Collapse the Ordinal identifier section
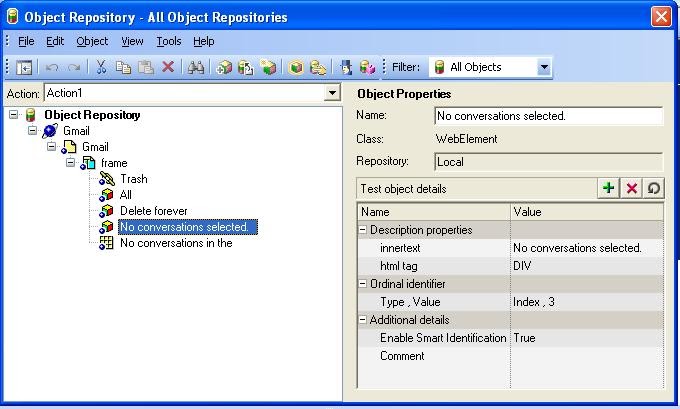This screenshot has width=680, height=409. point(363,284)
